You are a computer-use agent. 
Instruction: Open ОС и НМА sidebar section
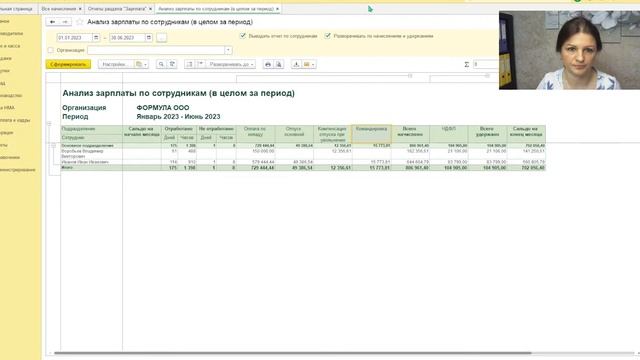pos(7,108)
